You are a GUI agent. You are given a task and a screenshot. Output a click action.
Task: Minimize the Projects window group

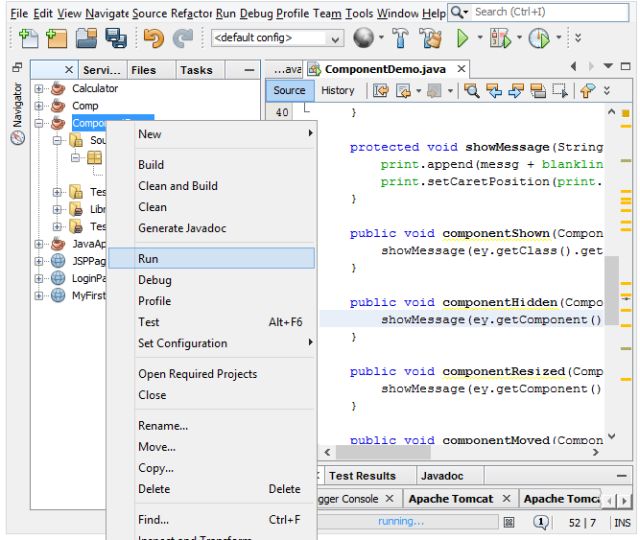pyautogui.click(x=249, y=70)
